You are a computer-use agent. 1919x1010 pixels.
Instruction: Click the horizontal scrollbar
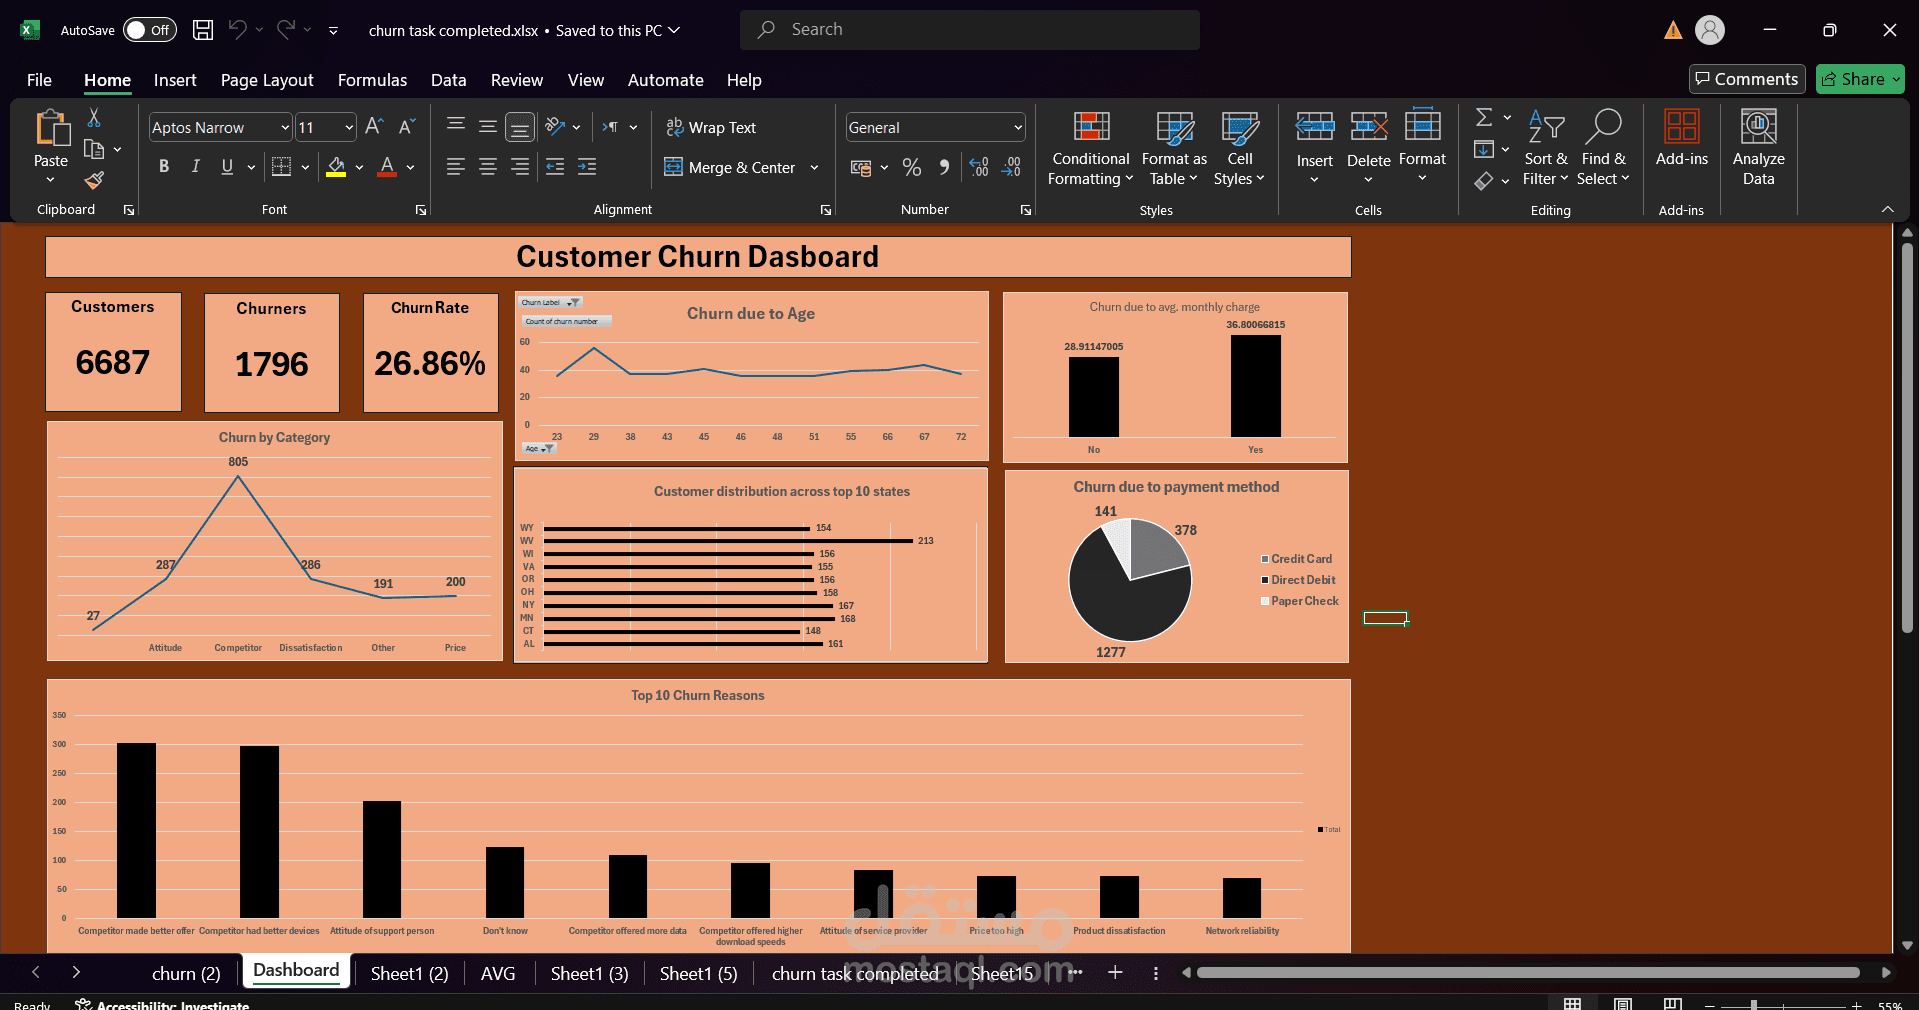pyautogui.click(x=1528, y=972)
